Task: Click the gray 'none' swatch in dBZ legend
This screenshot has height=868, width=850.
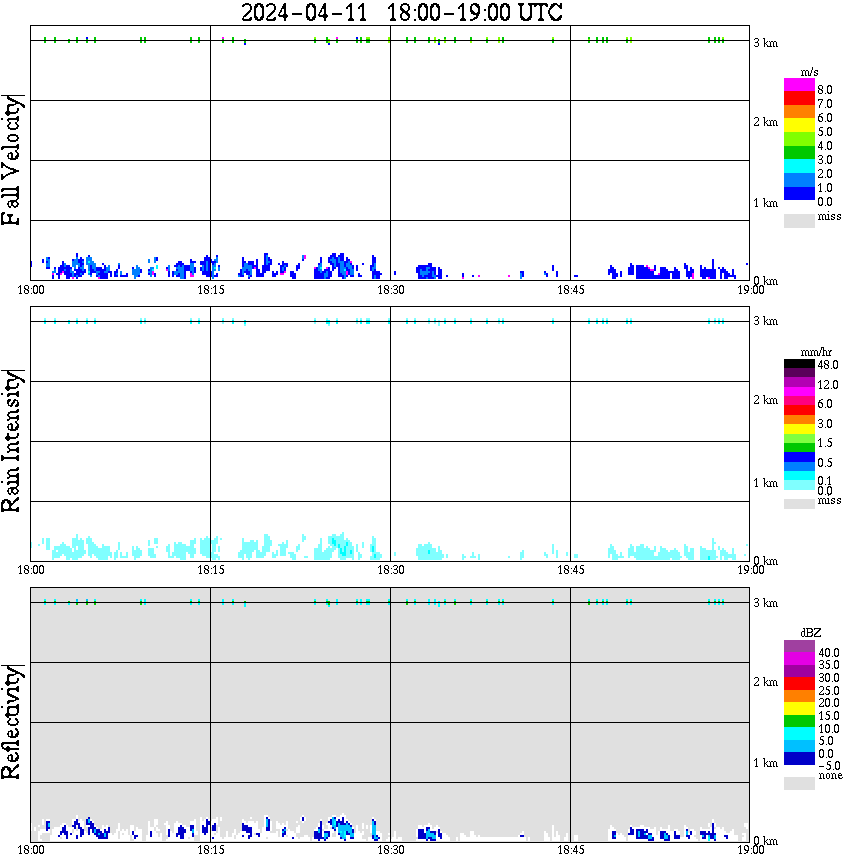Action: [799, 783]
